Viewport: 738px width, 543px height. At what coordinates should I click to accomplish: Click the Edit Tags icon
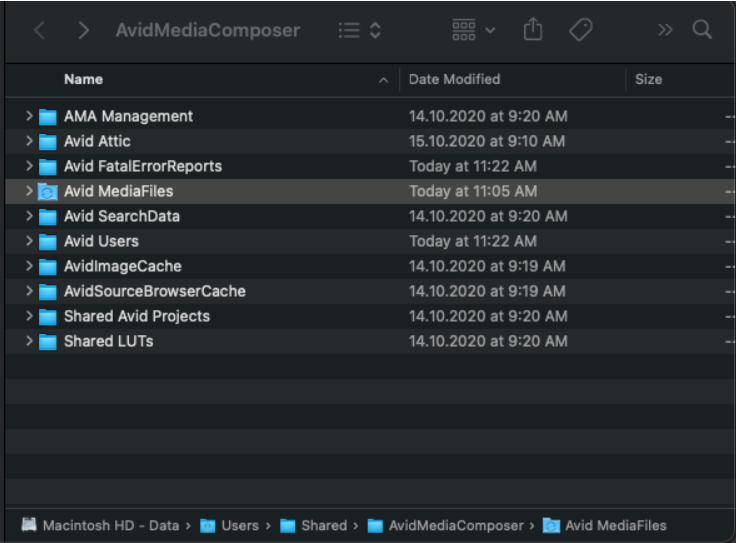tap(581, 30)
